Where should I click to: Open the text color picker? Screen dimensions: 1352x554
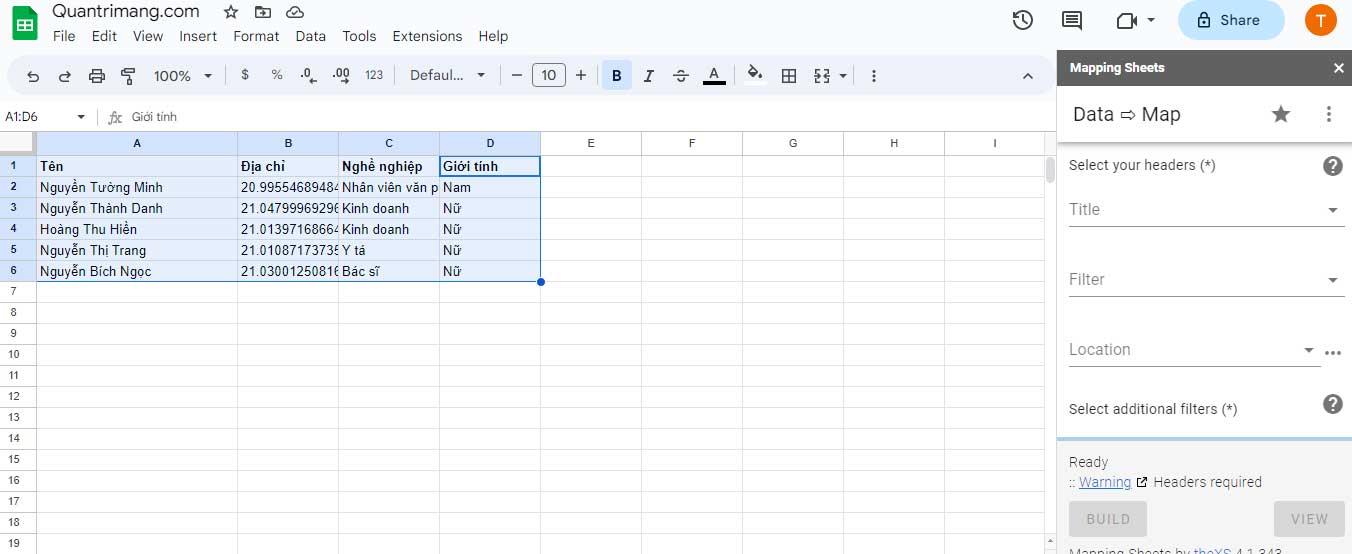(x=714, y=75)
